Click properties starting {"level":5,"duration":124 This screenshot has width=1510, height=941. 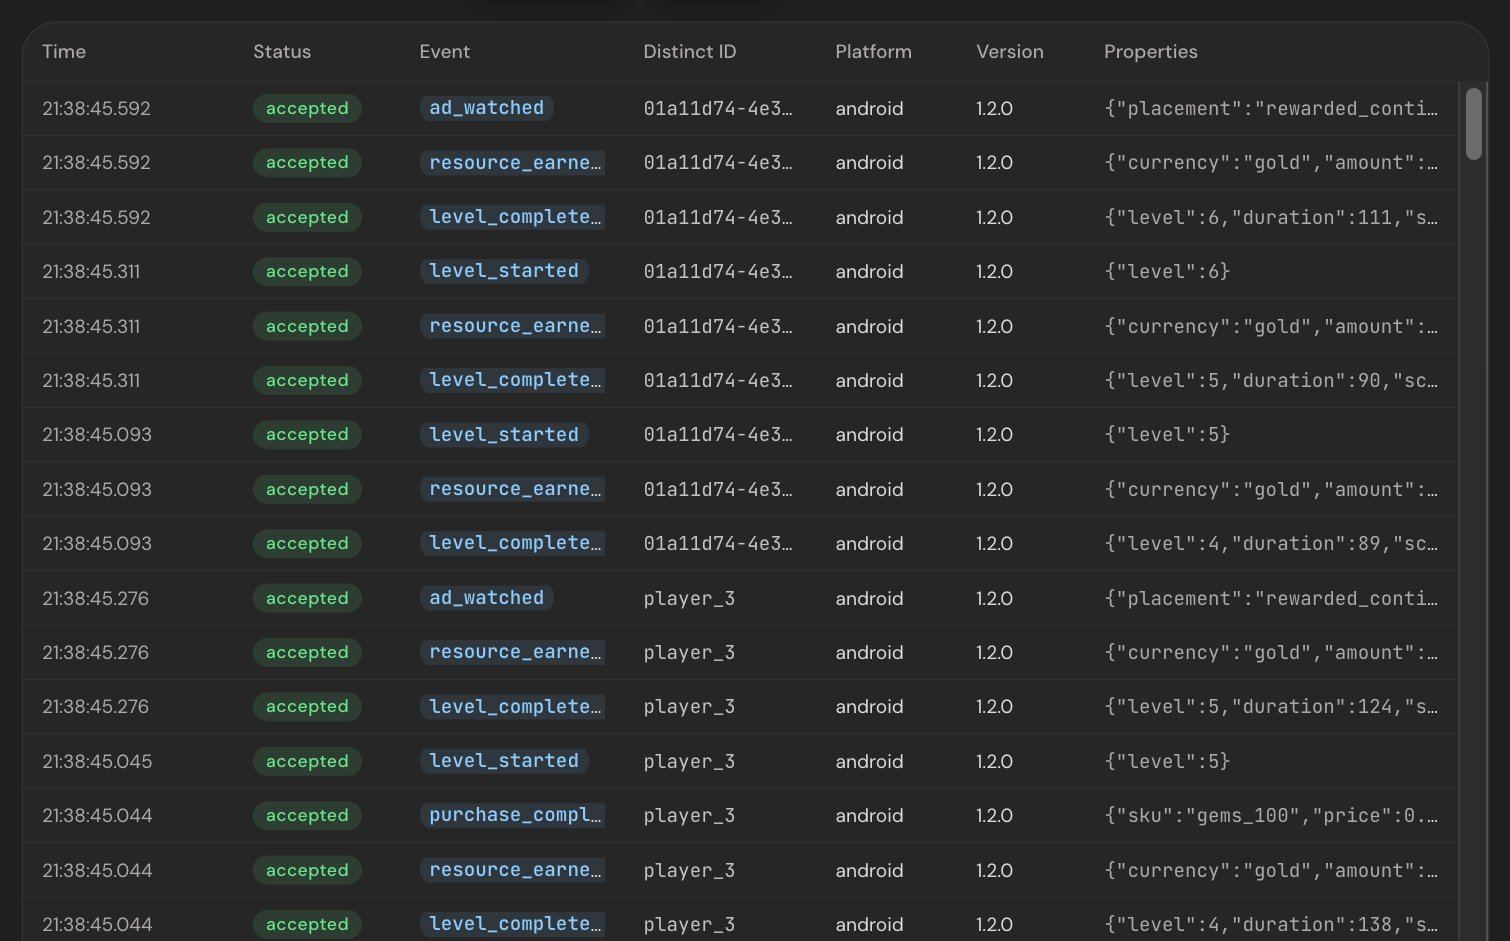point(1271,707)
